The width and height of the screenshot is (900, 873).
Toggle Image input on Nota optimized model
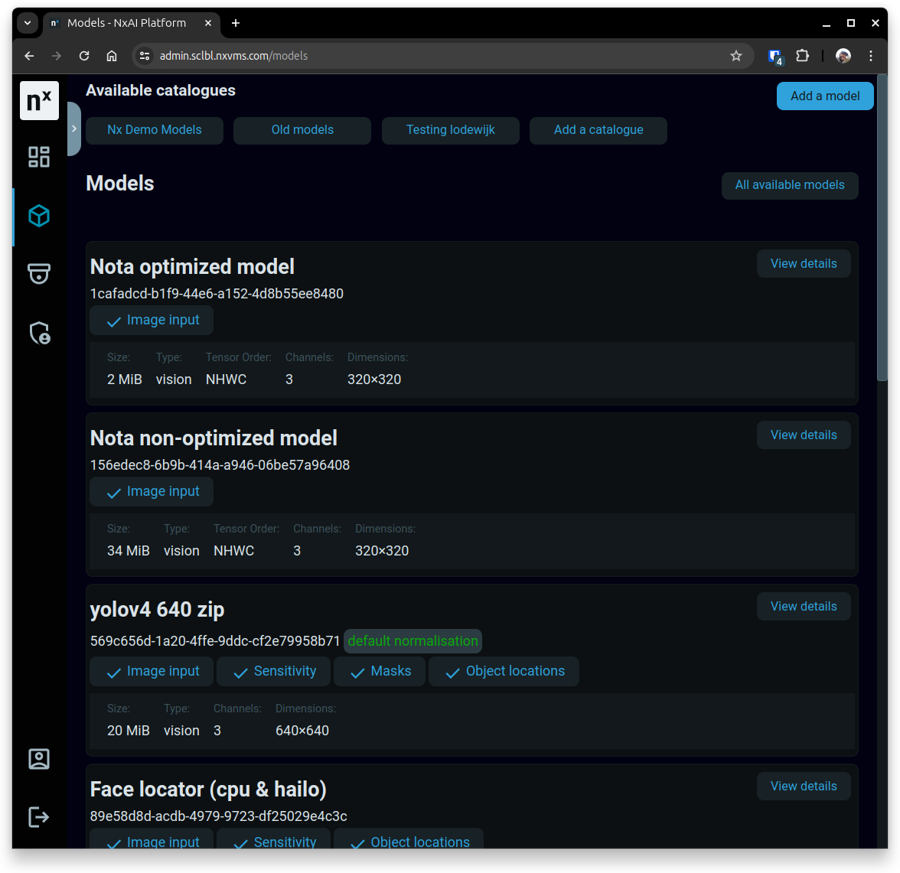tap(152, 321)
